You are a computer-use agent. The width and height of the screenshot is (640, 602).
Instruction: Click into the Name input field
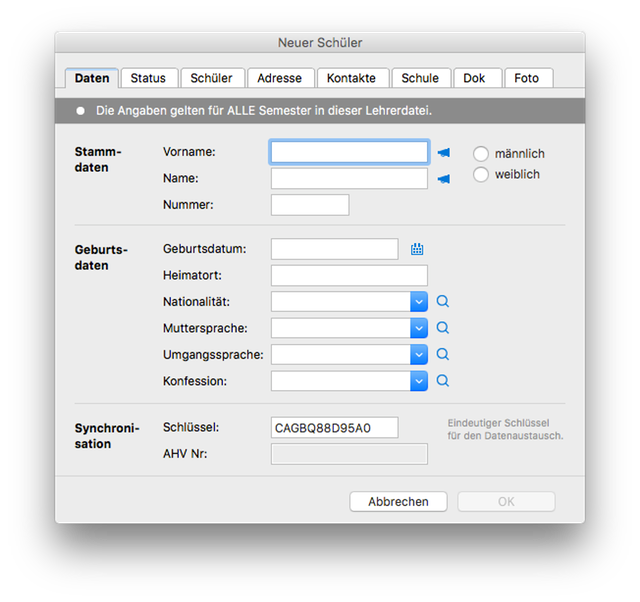[x=349, y=179]
